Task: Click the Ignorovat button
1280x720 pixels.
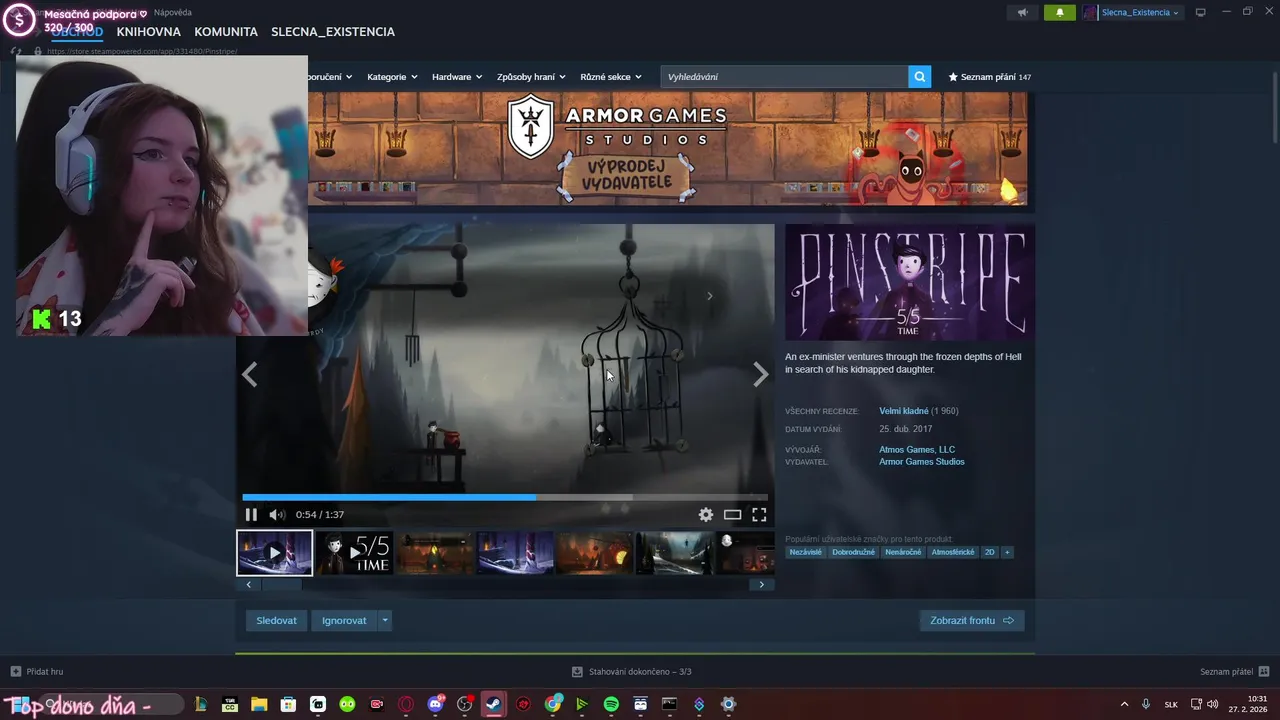Action: coord(344,621)
